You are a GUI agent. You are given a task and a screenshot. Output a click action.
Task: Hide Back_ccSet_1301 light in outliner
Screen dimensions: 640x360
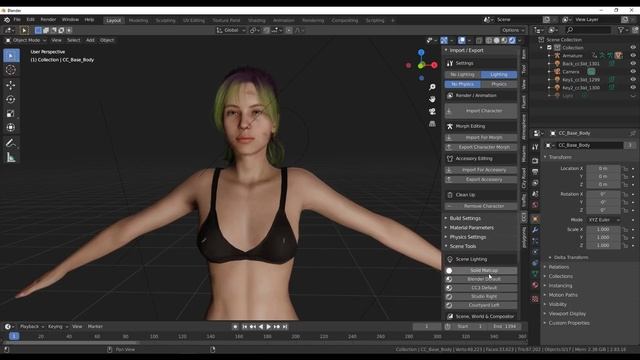633,64
